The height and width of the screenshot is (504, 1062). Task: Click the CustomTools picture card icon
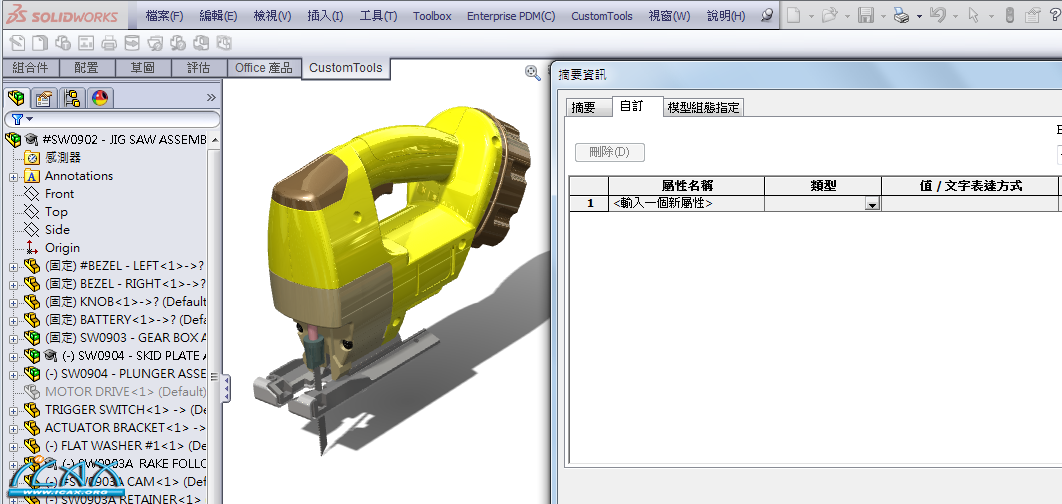click(86, 44)
